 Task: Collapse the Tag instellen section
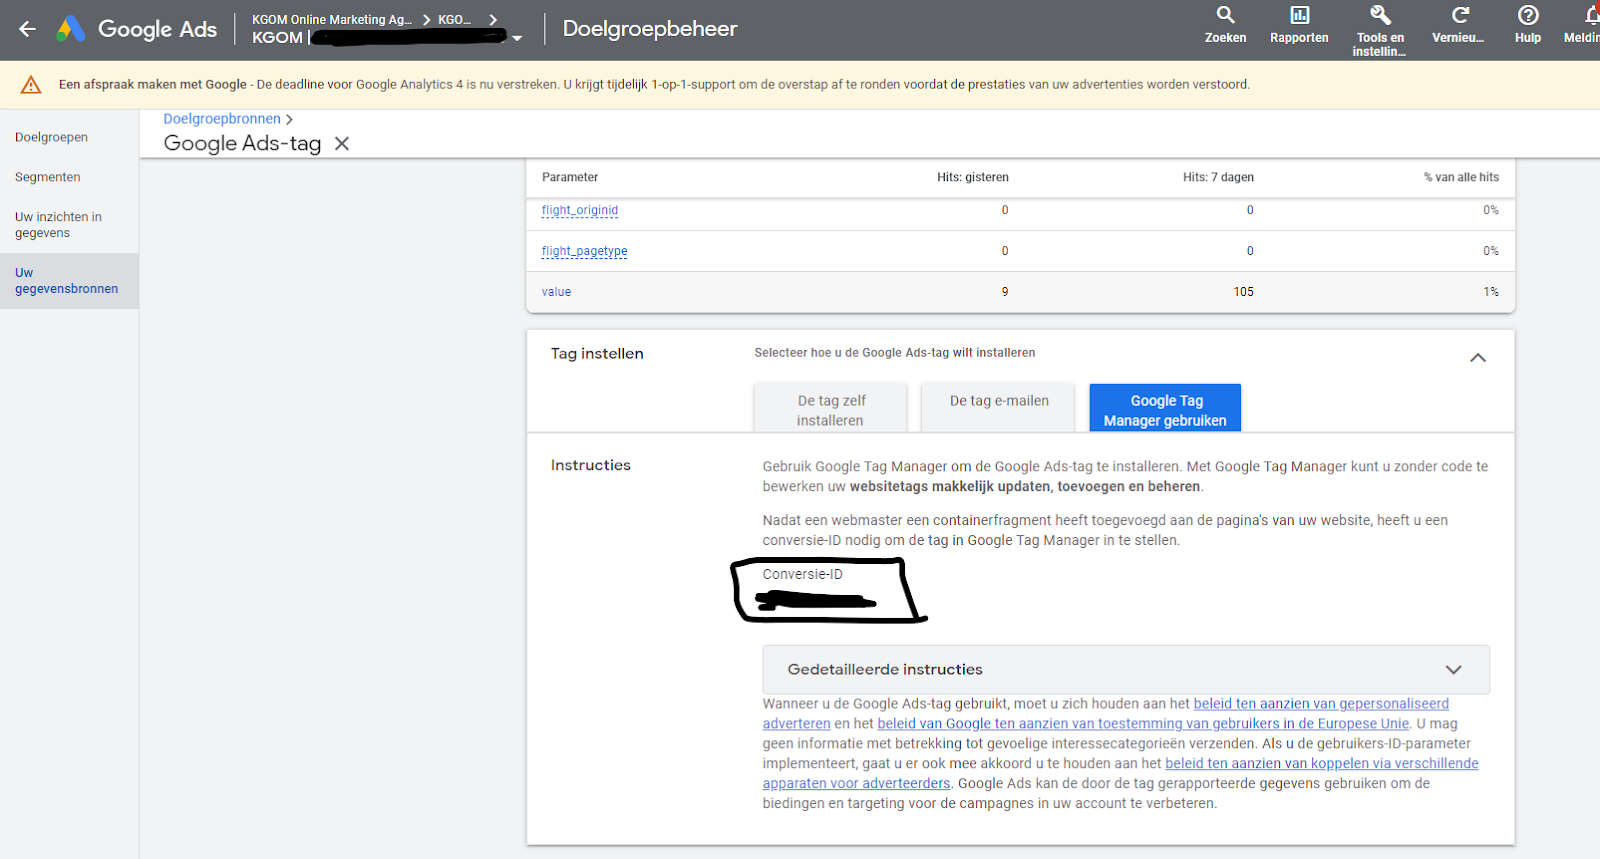[x=1478, y=357]
